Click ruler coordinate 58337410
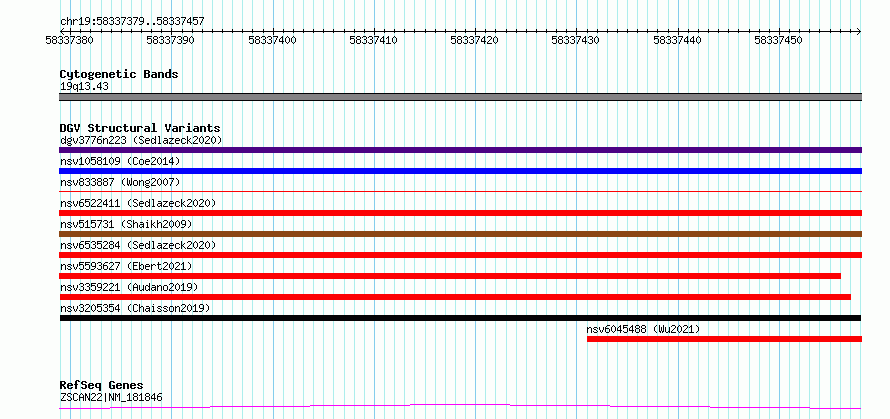Viewport: 890px width, 419px height. [373, 40]
